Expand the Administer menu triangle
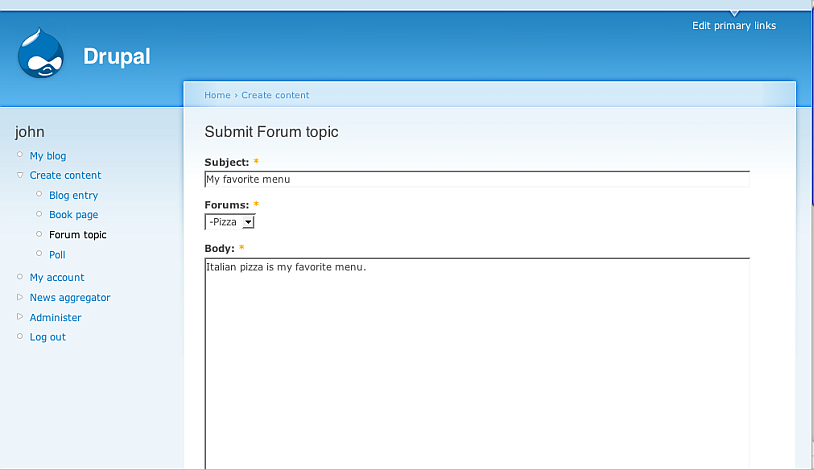This screenshot has height=470, width=814. 20,317
